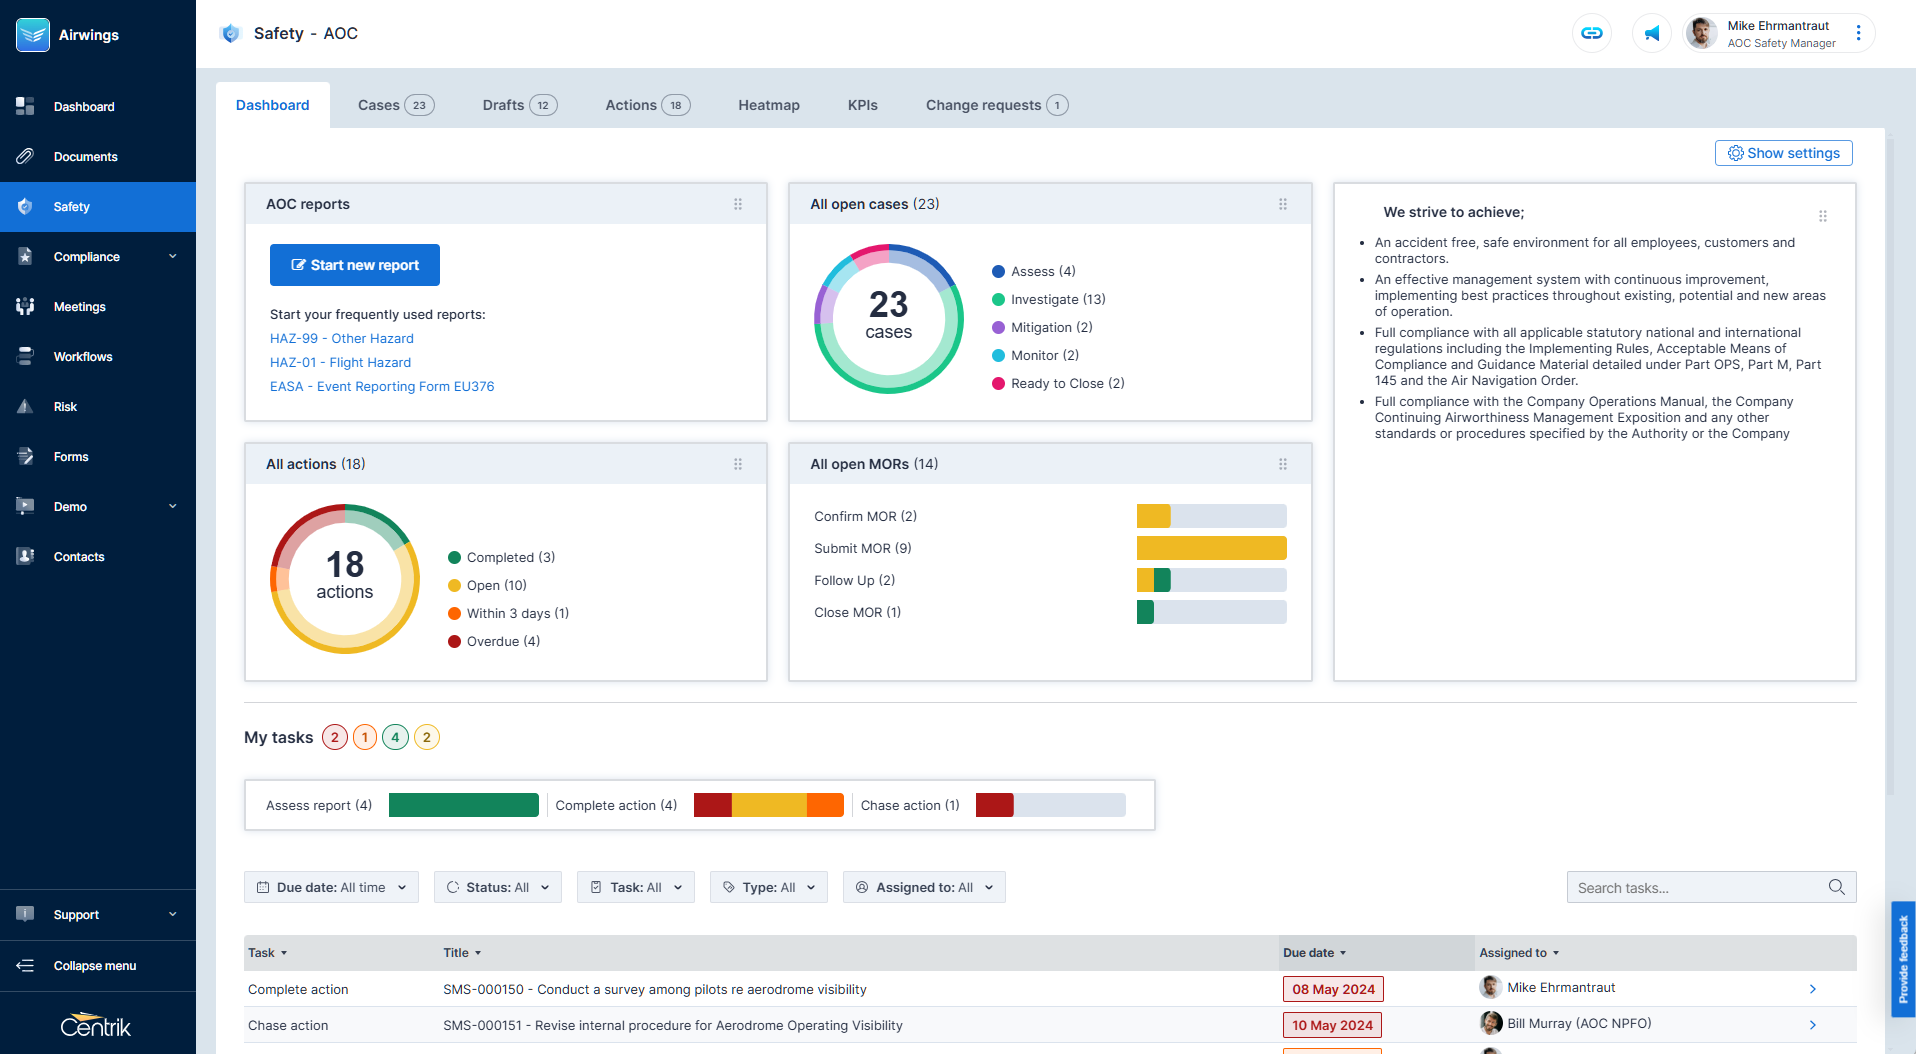Click the red My tasks badge showing 2
1916x1054 pixels.
click(x=335, y=737)
